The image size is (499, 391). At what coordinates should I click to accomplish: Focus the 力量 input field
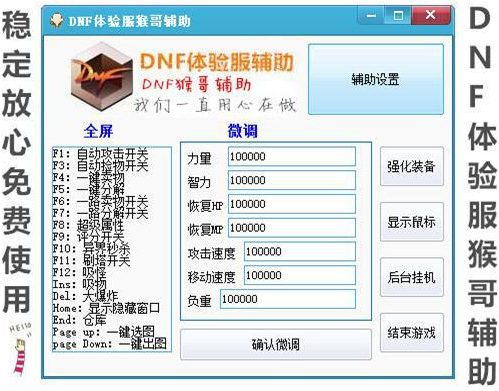pyautogui.click(x=292, y=156)
